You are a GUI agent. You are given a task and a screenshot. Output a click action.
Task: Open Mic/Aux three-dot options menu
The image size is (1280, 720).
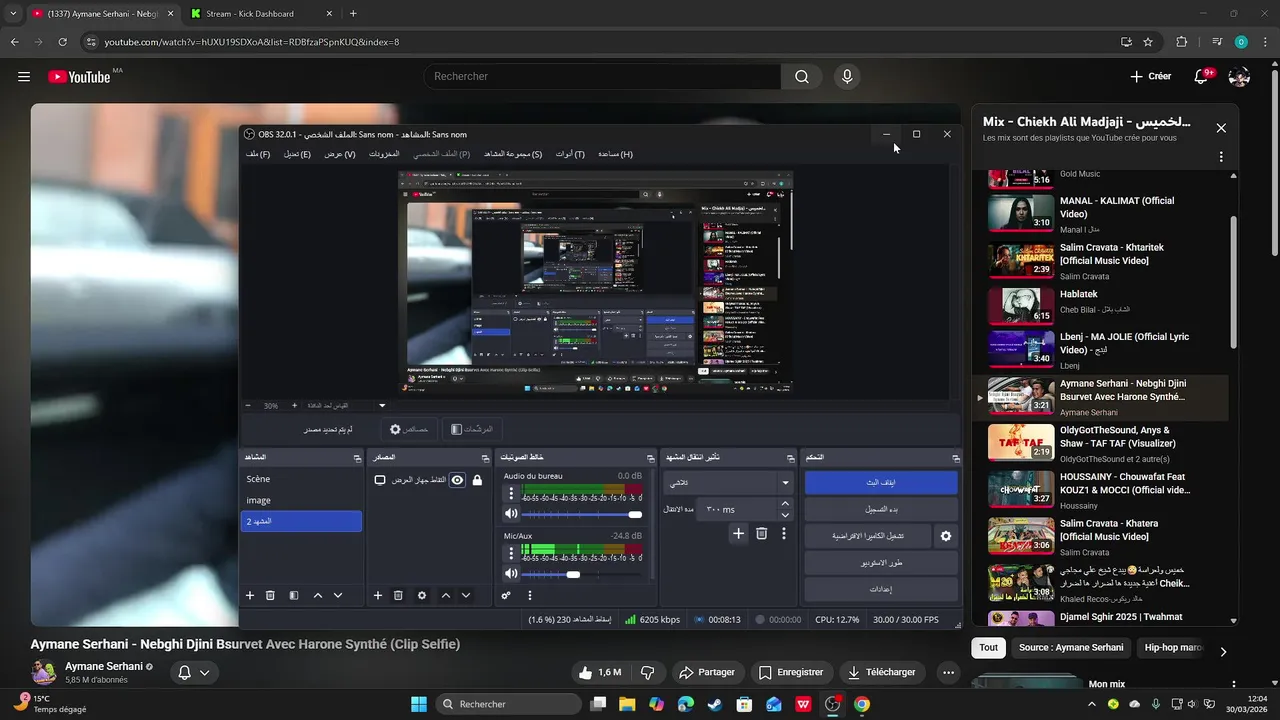[511, 553]
